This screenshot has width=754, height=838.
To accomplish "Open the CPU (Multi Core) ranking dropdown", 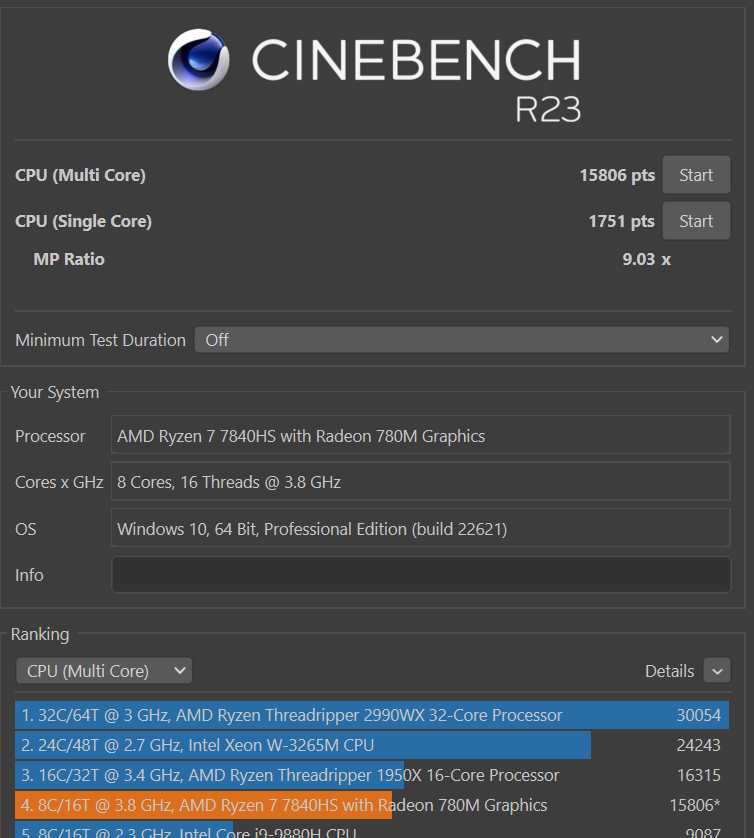I will click(x=104, y=671).
